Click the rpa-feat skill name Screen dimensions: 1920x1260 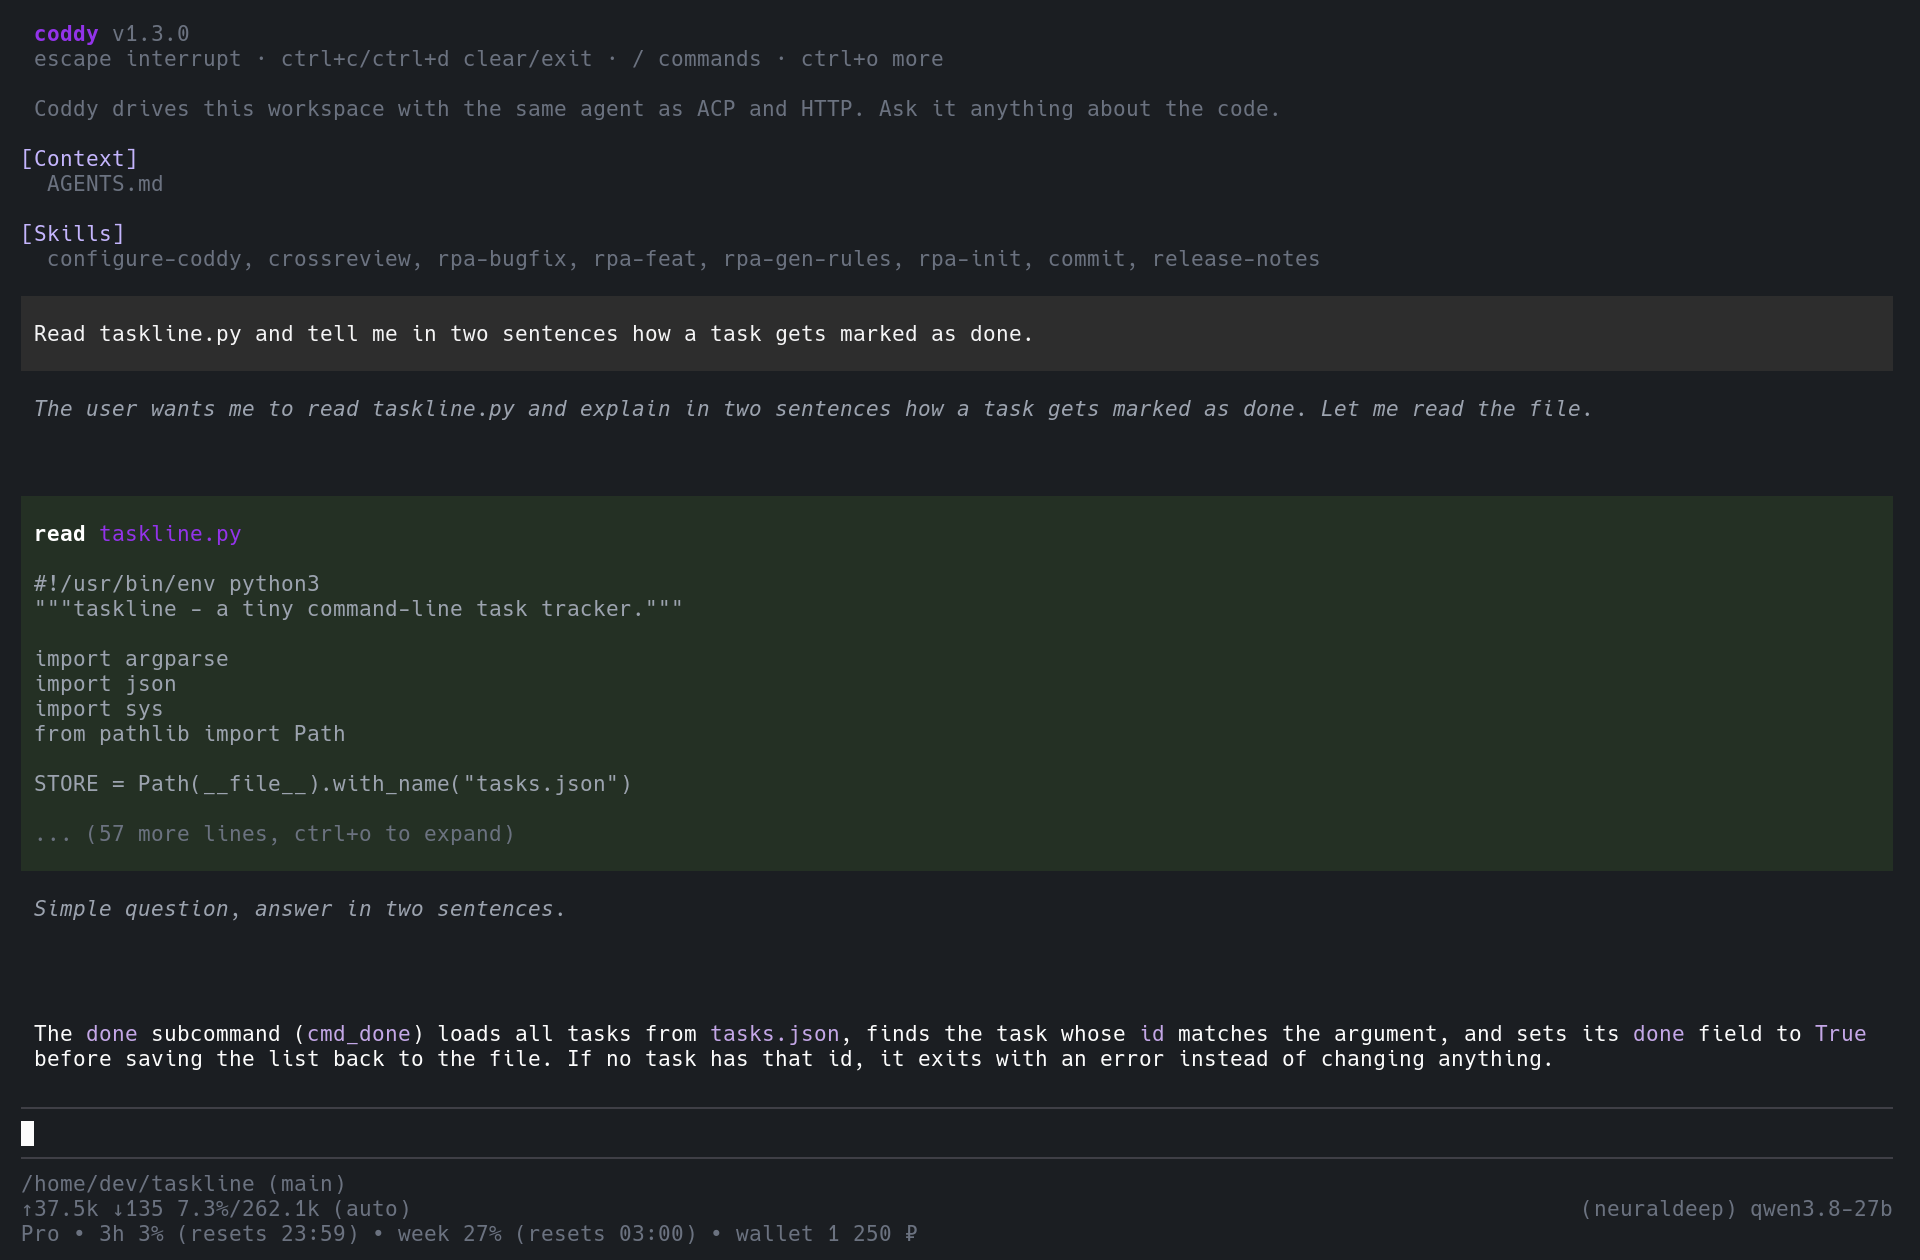645,259
